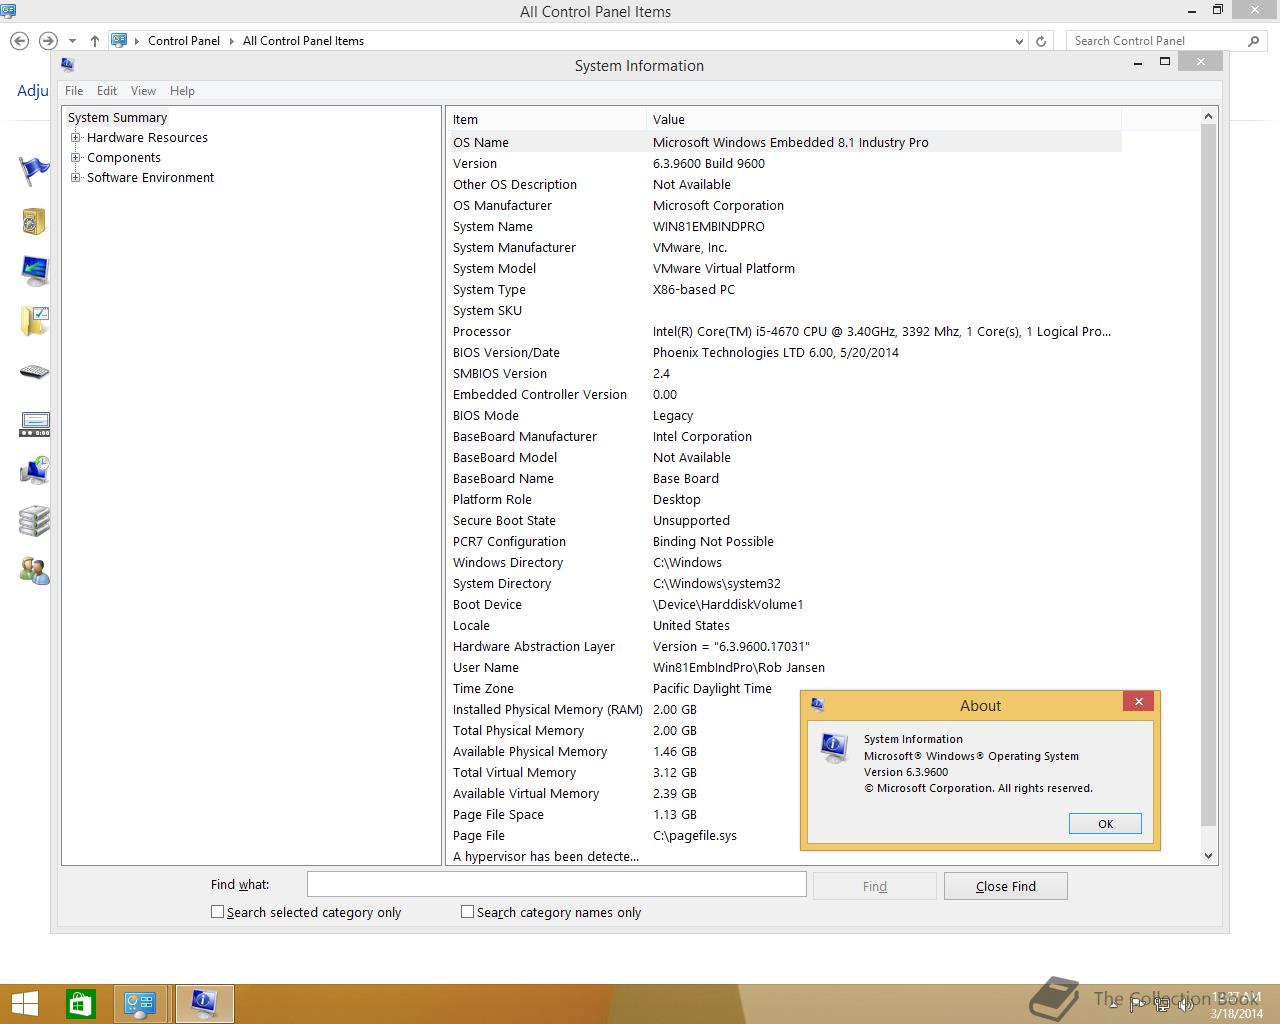Click the Control Panel search magnifier icon

coord(1254,41)
